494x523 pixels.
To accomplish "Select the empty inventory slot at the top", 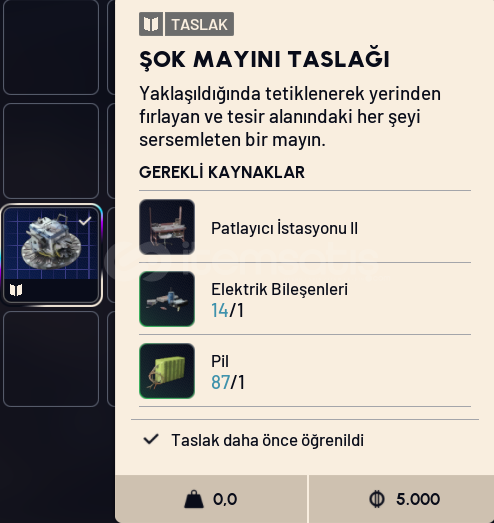I will tap(51, 47).
